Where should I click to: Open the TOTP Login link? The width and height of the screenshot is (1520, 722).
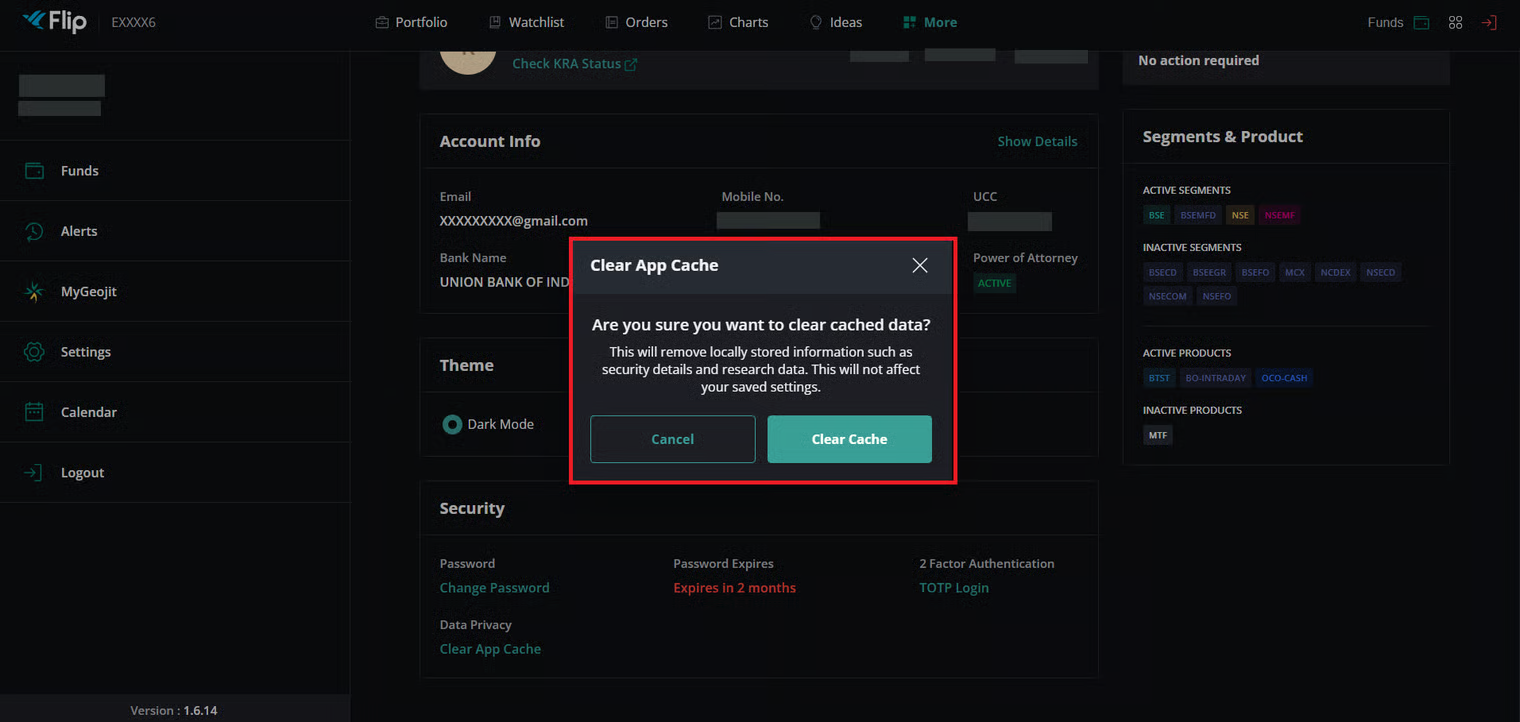tap(953, 588)
